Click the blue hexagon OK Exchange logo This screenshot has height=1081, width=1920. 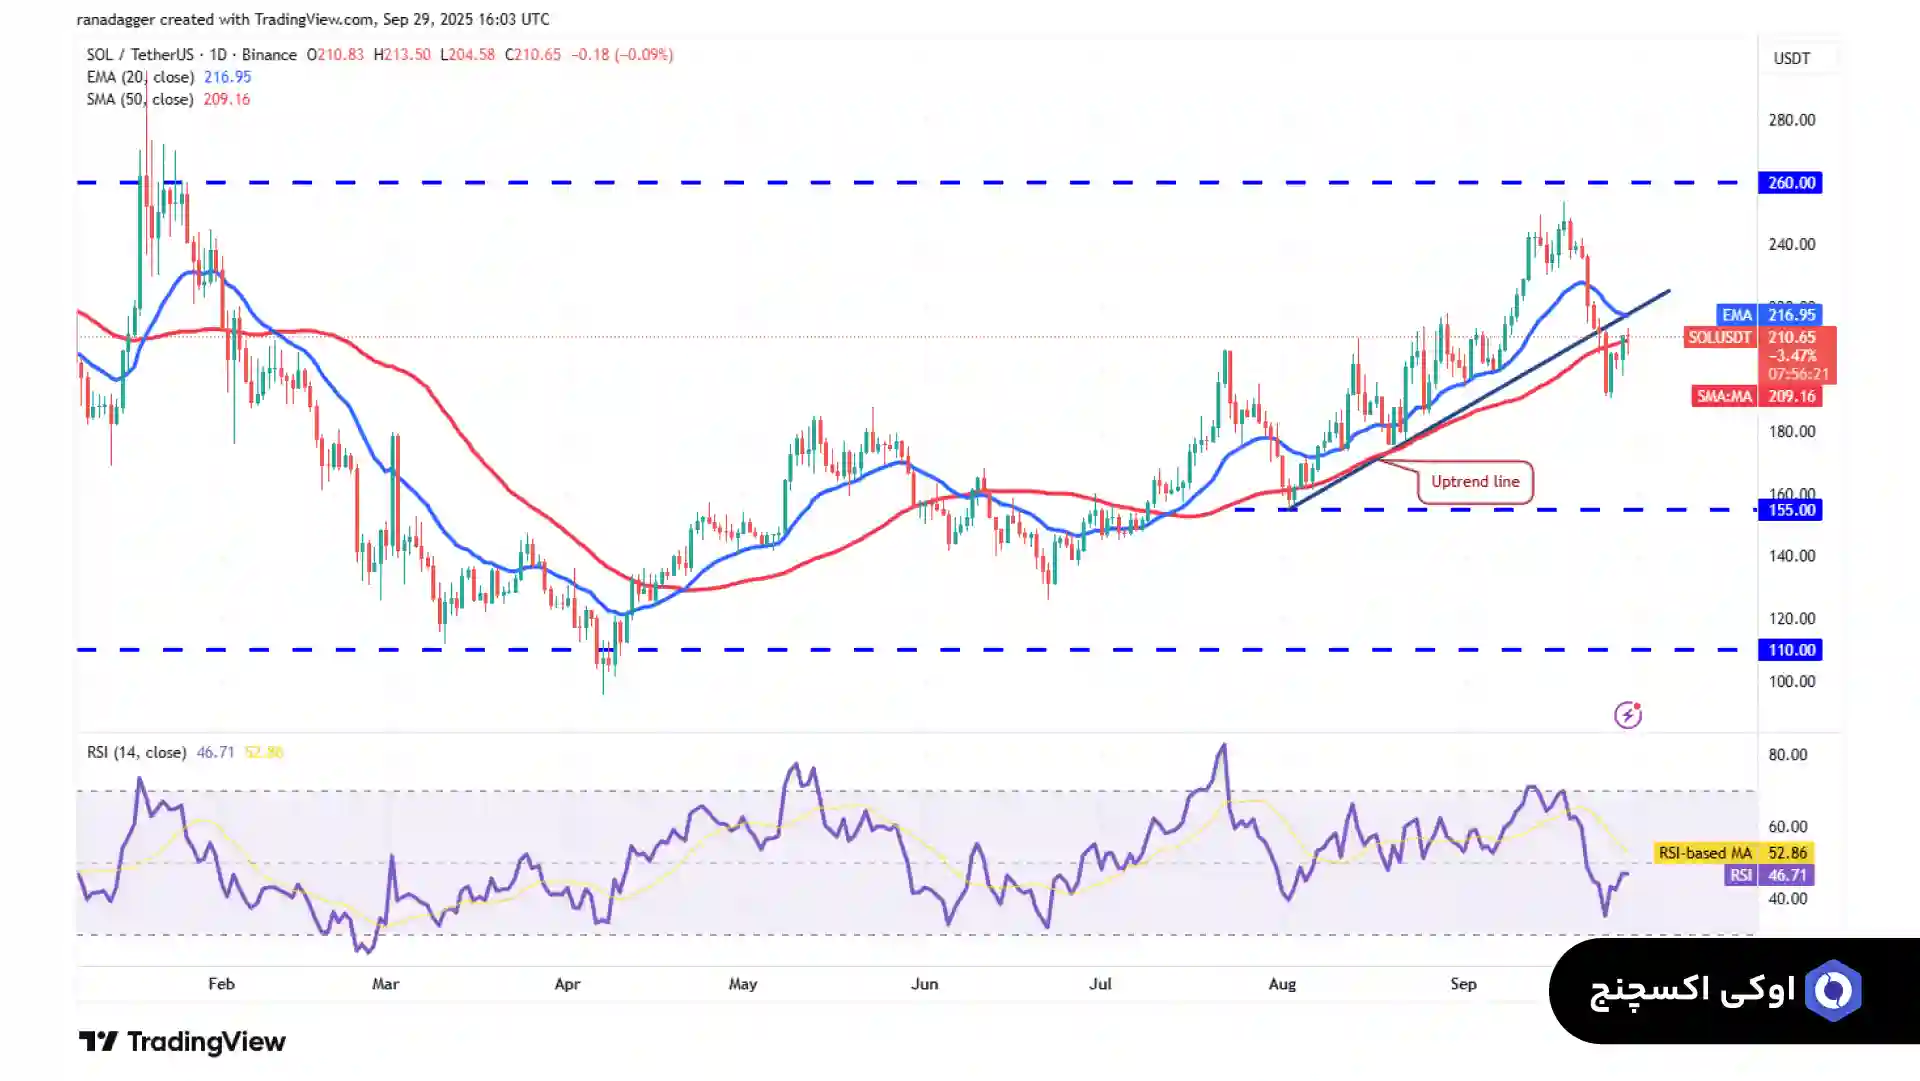click(1833, 990)
